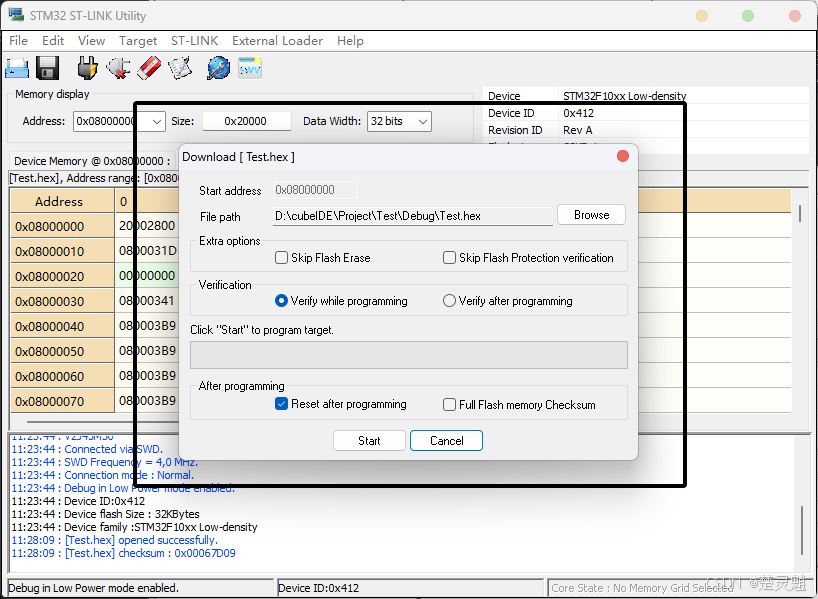Select address row 0x08000010

click(62, 251)
